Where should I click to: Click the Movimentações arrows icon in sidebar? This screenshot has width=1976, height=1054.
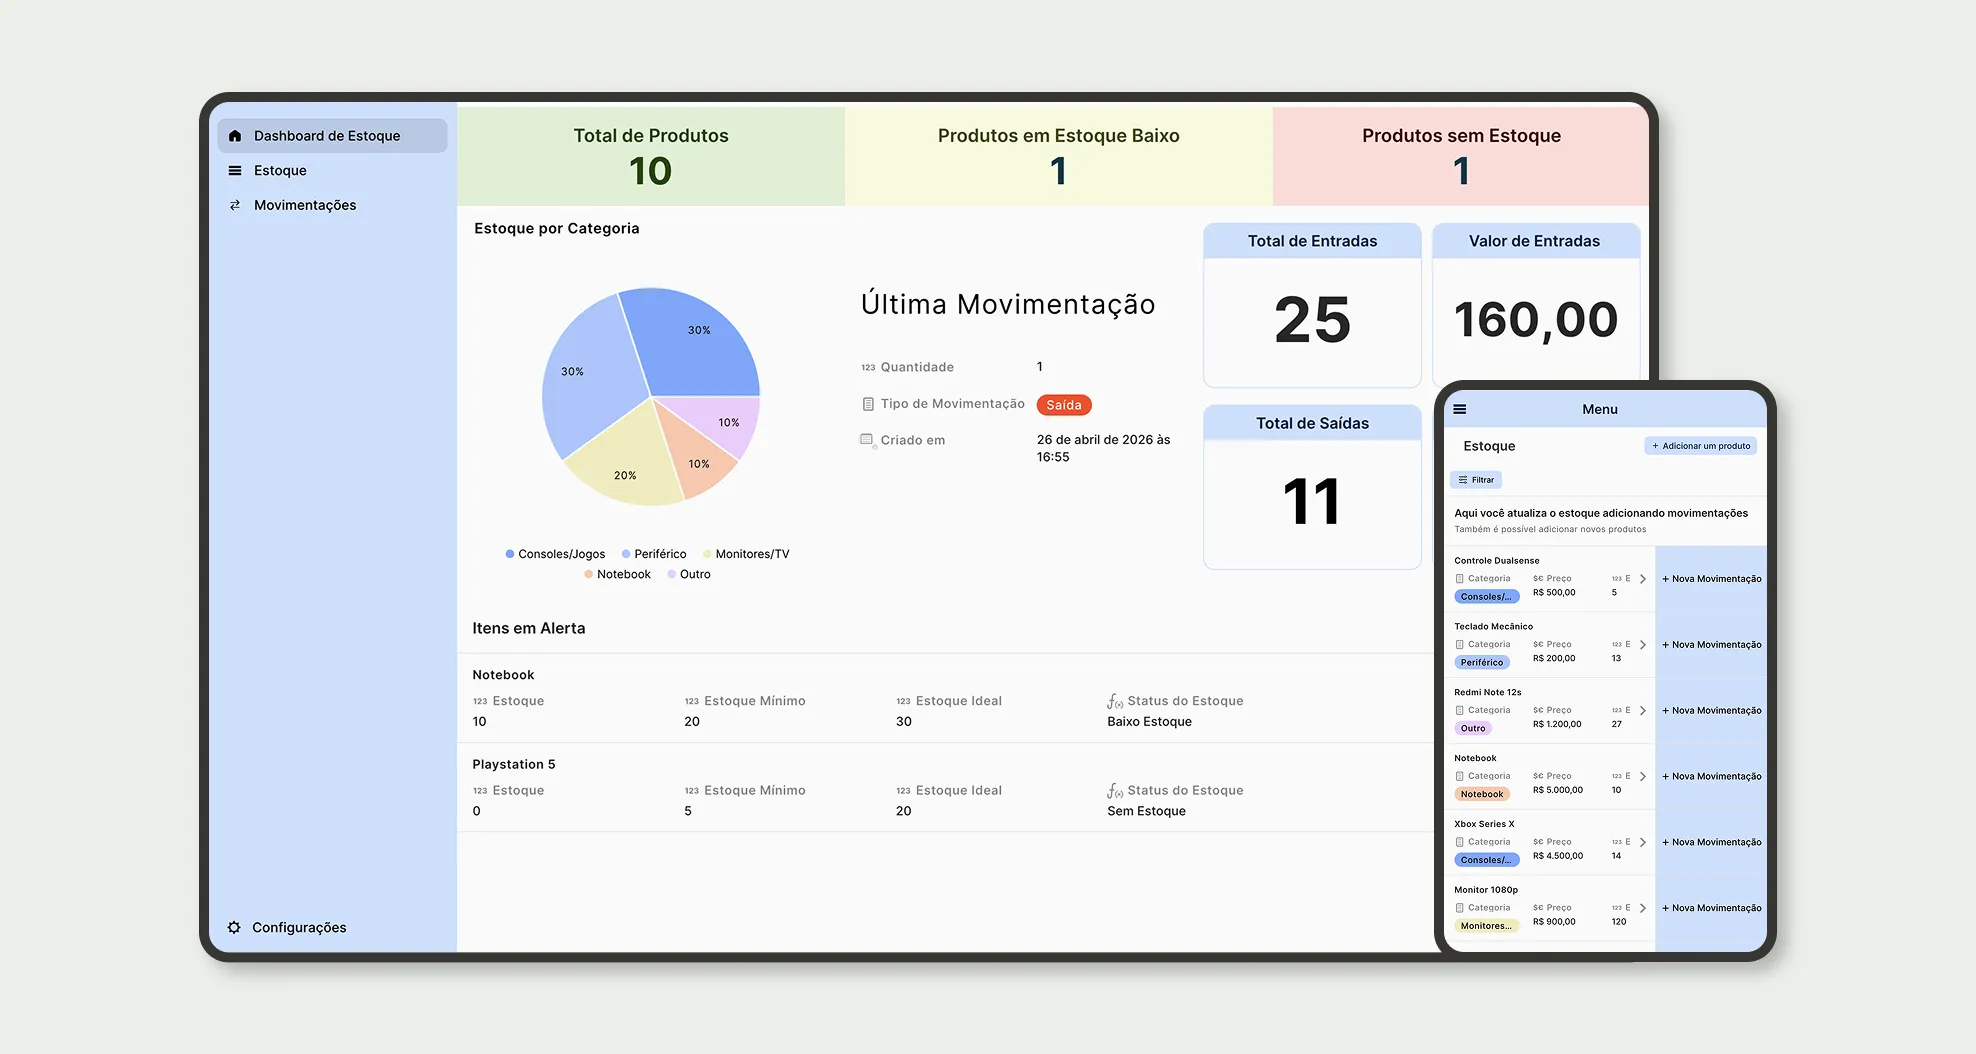click(x=235, y=205)
